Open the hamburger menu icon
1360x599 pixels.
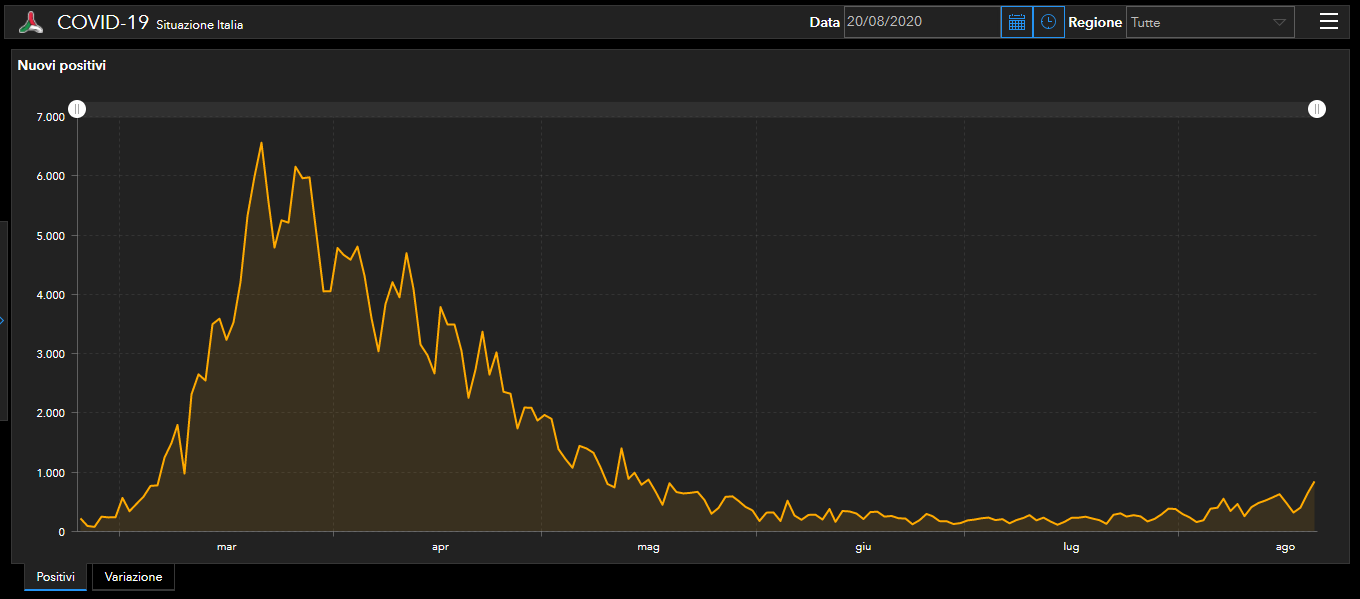1328,22
